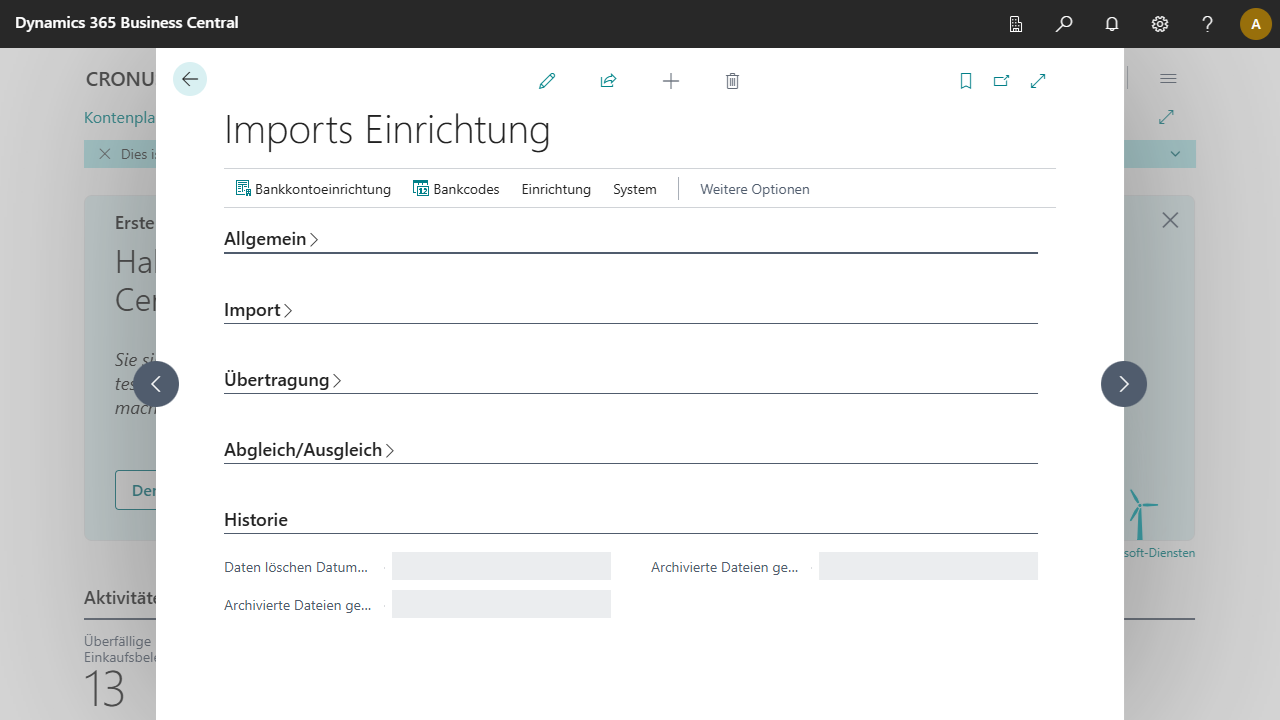Open the Einrichtung menu
The image size is (1280, 720).
(x=556, y=189)
